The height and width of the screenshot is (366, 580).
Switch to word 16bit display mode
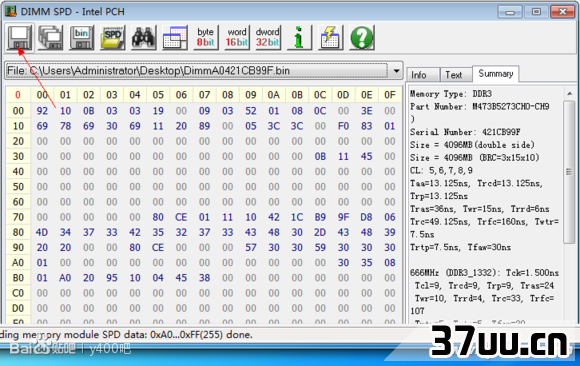tap(237, 38)
